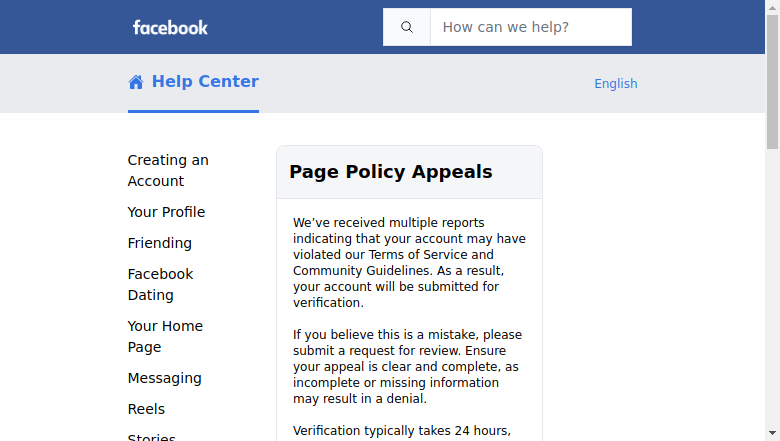The image size is (780, 441).
Task: Click the vertical scrollbar thumb
Action: [x=772, y=82]
